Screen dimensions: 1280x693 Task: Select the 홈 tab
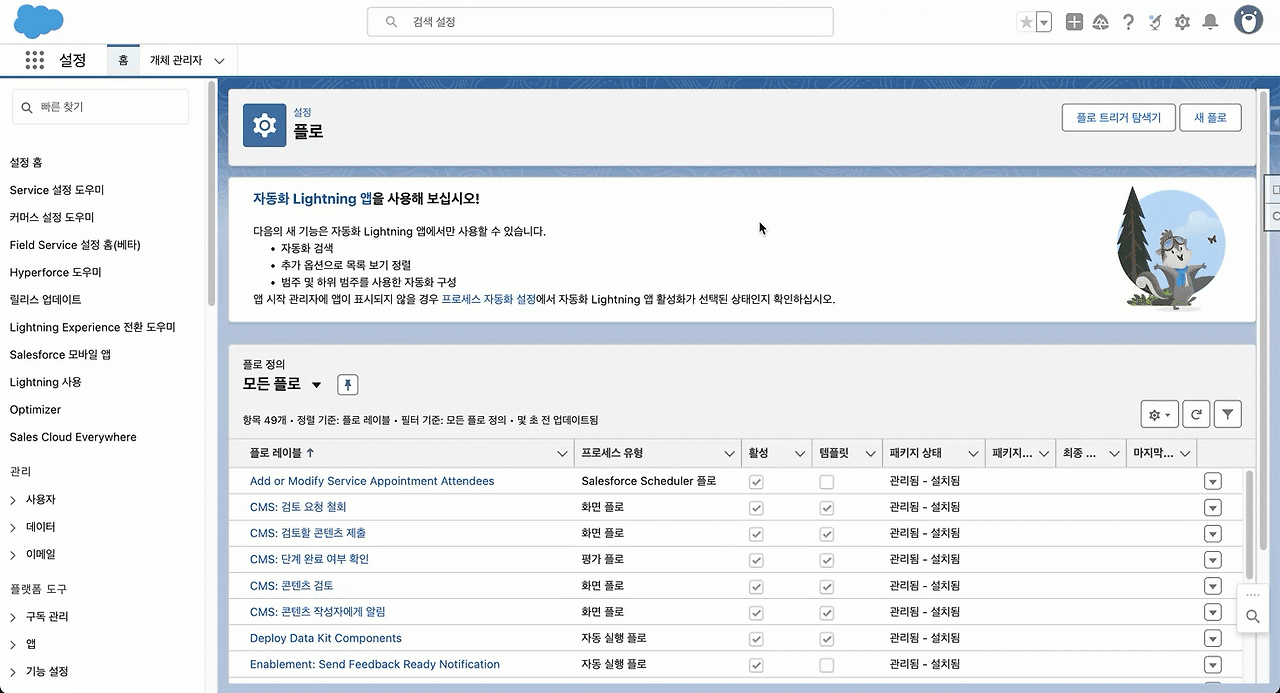[x=123, y=60]
